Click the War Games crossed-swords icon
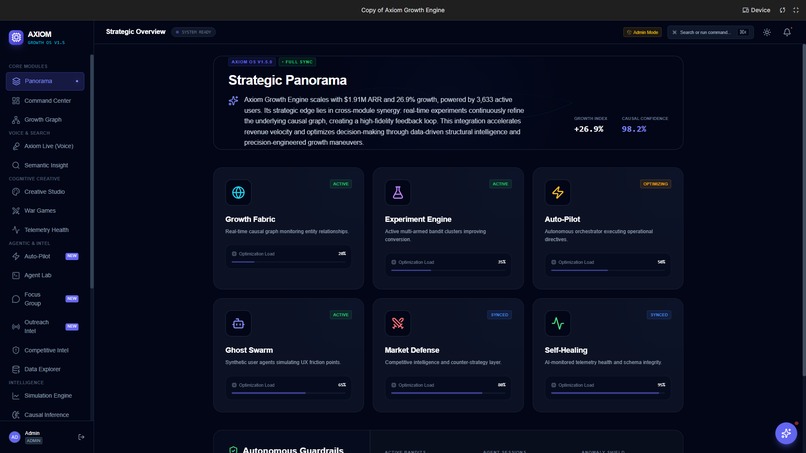This screenshot has height=453, width=806. click(x=16, y=211)
